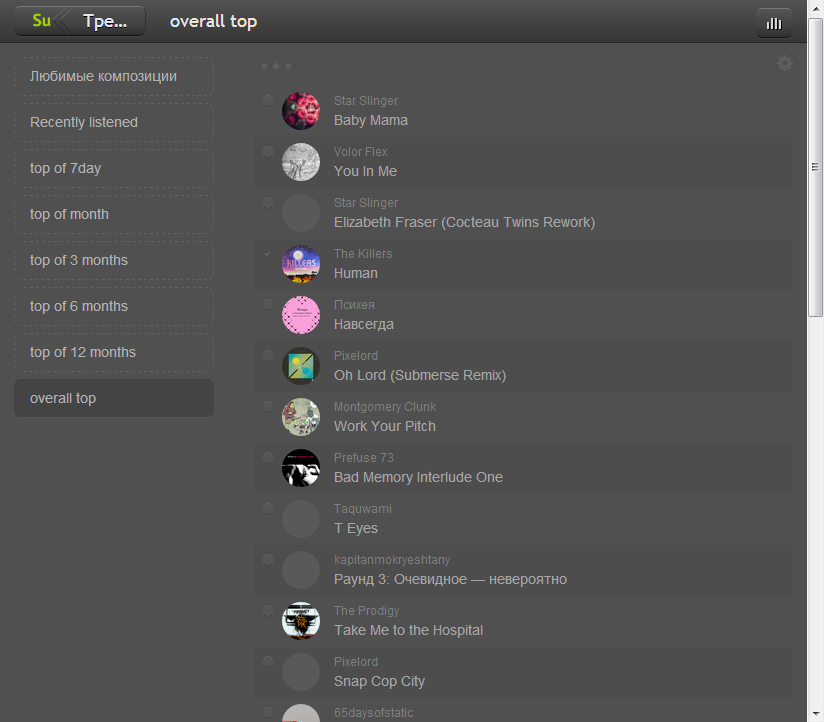Toggle the checkmark next to Human

267,253
